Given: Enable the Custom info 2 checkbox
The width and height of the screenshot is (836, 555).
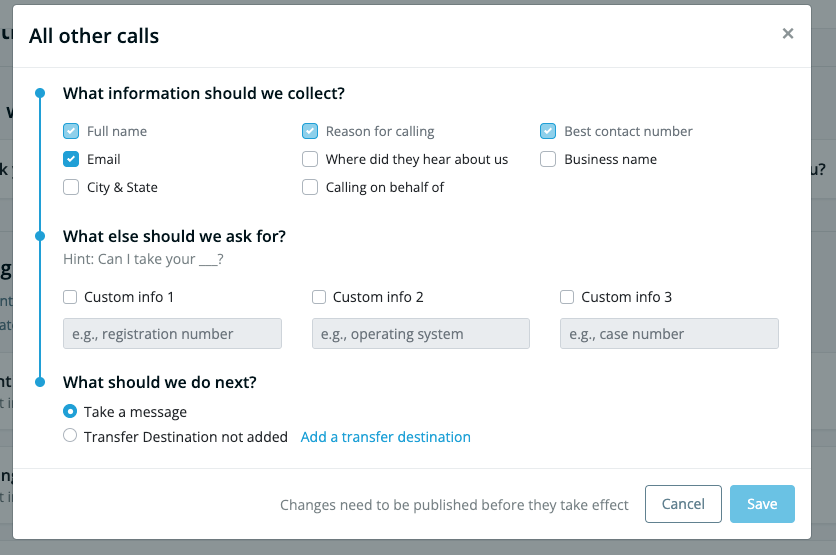Looking at the screenshot, I should pos(319,297).
